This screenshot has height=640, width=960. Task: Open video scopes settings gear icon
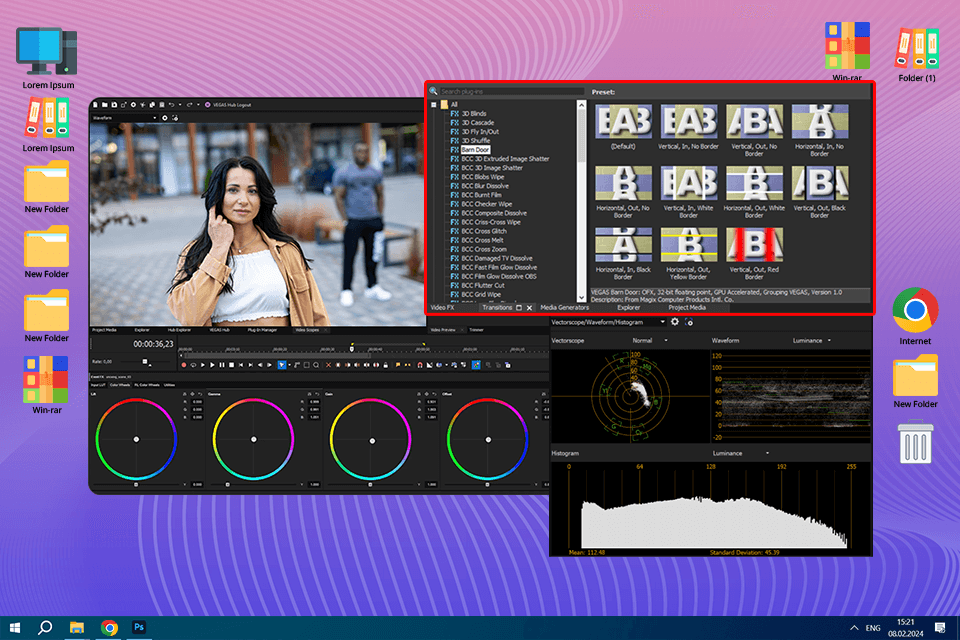pos(675,322)
